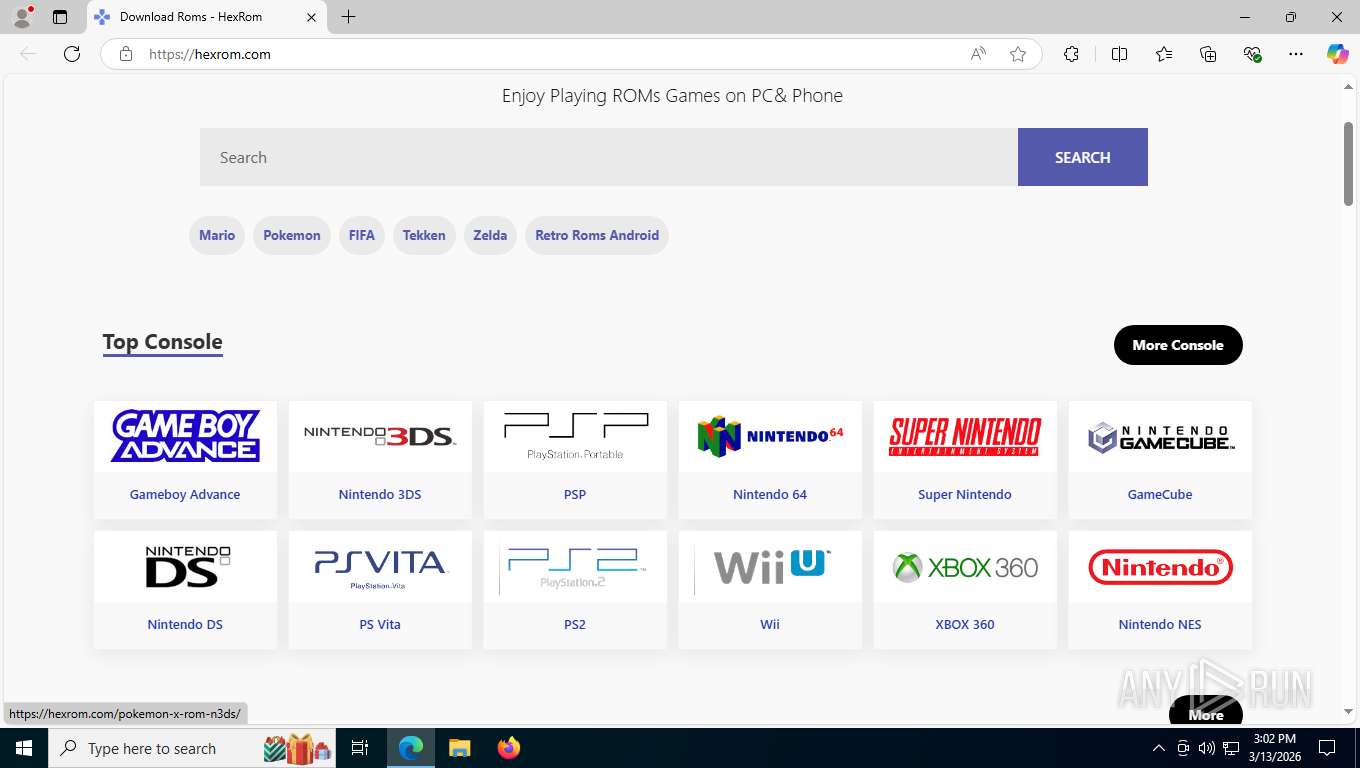Follow the Nintendo NES text link

pyautogui.click(x=1160, y=624)
